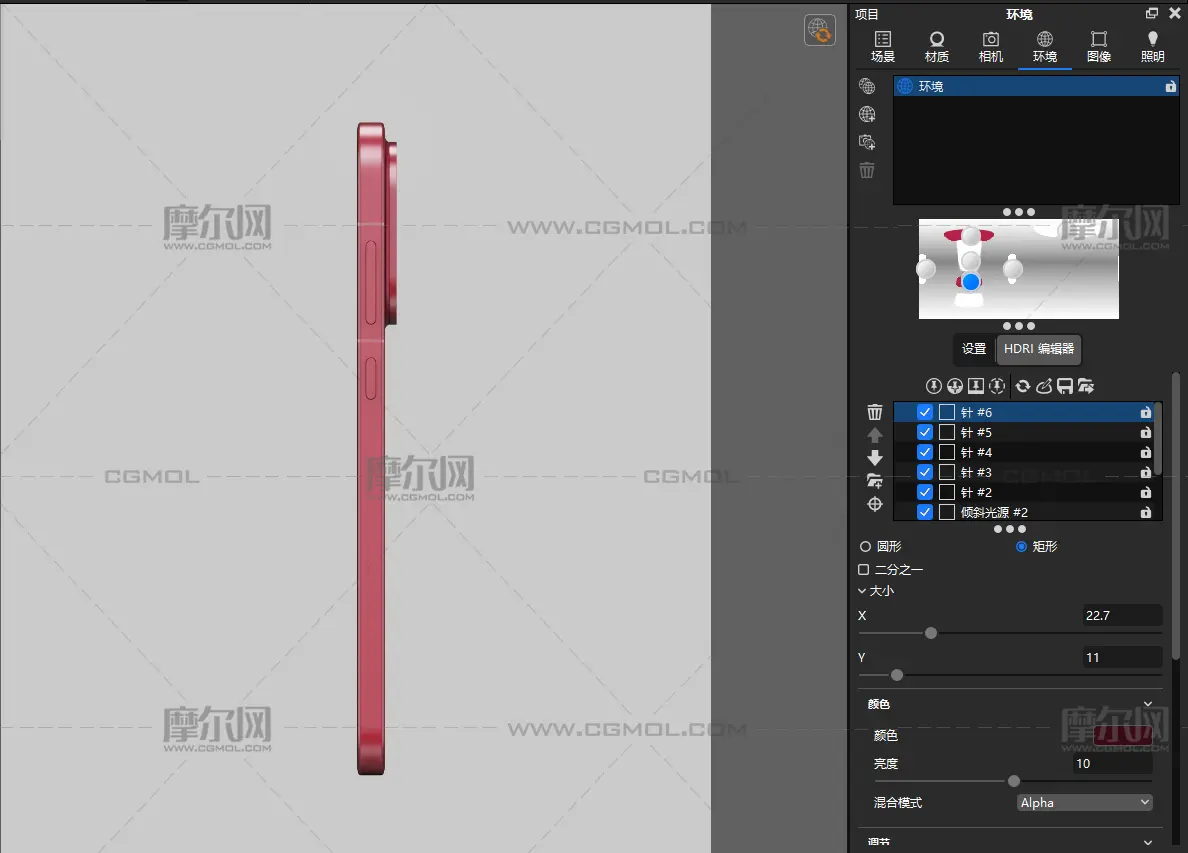Switch to the 材质 tab
1188x853 pixels.
pyautogui.click(x=937, y=46)
